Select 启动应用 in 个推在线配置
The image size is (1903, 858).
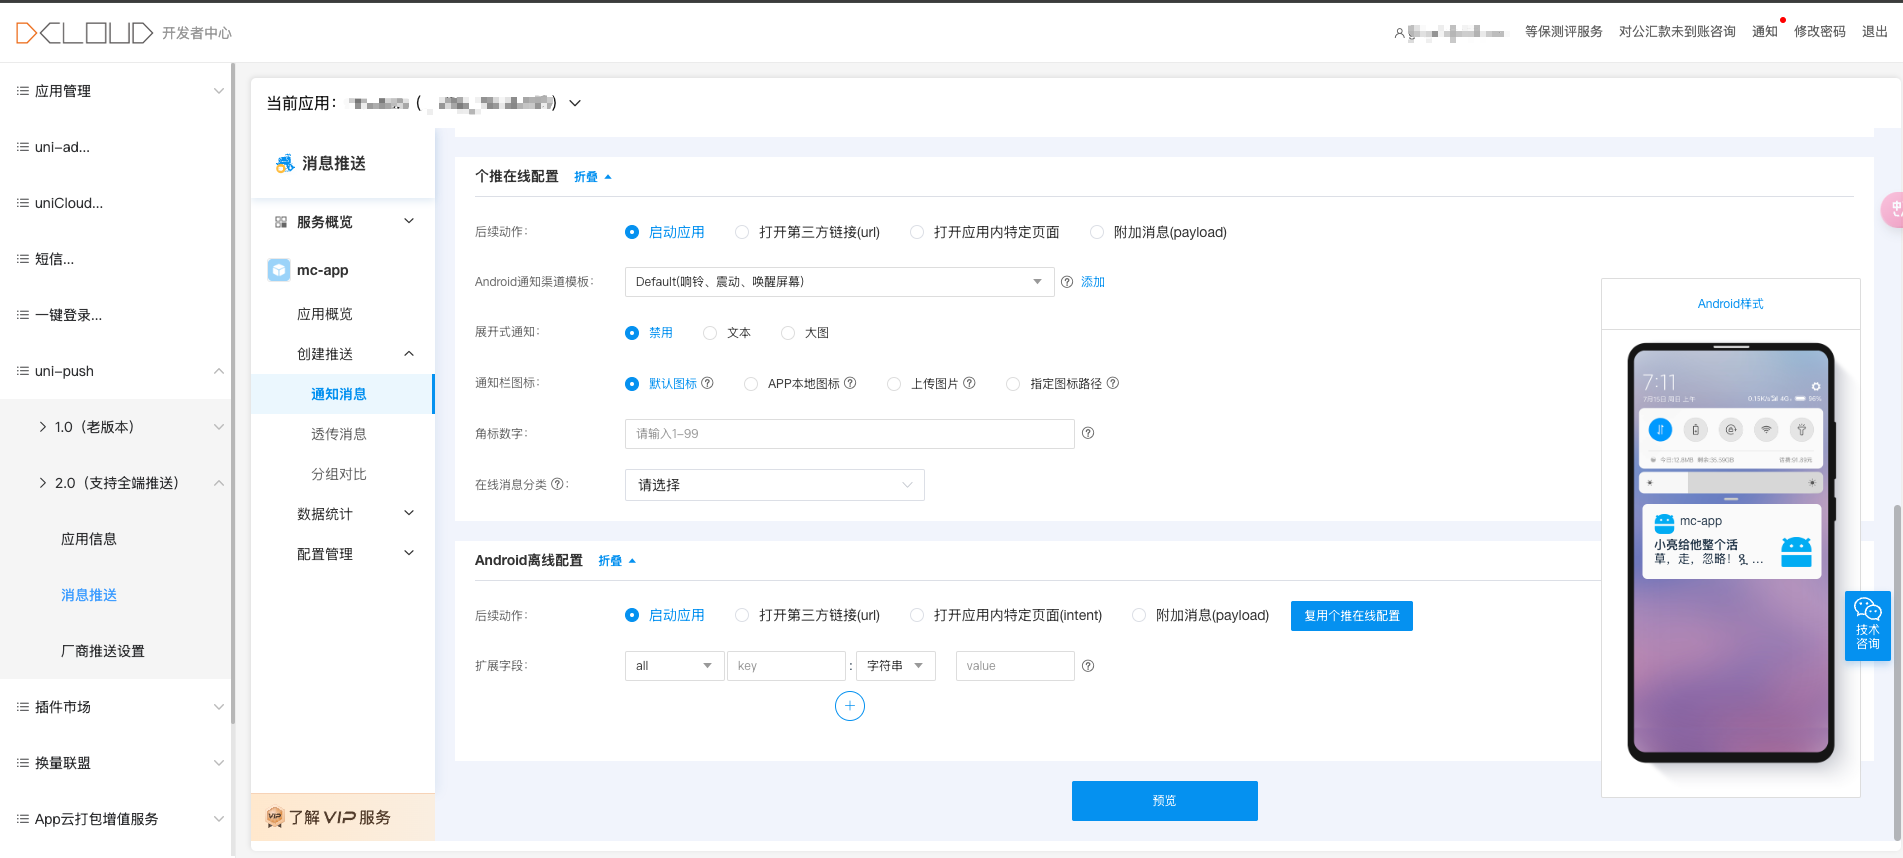(632, 232)
